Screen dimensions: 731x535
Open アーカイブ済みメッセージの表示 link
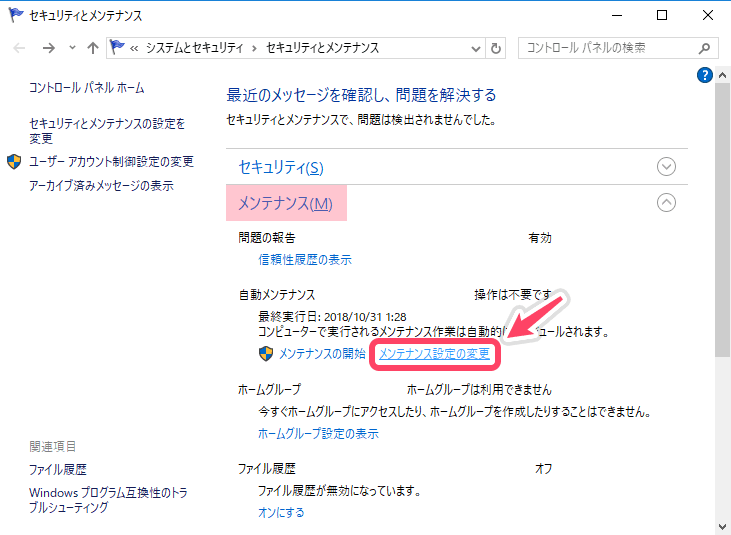click(x=101, y=185)
